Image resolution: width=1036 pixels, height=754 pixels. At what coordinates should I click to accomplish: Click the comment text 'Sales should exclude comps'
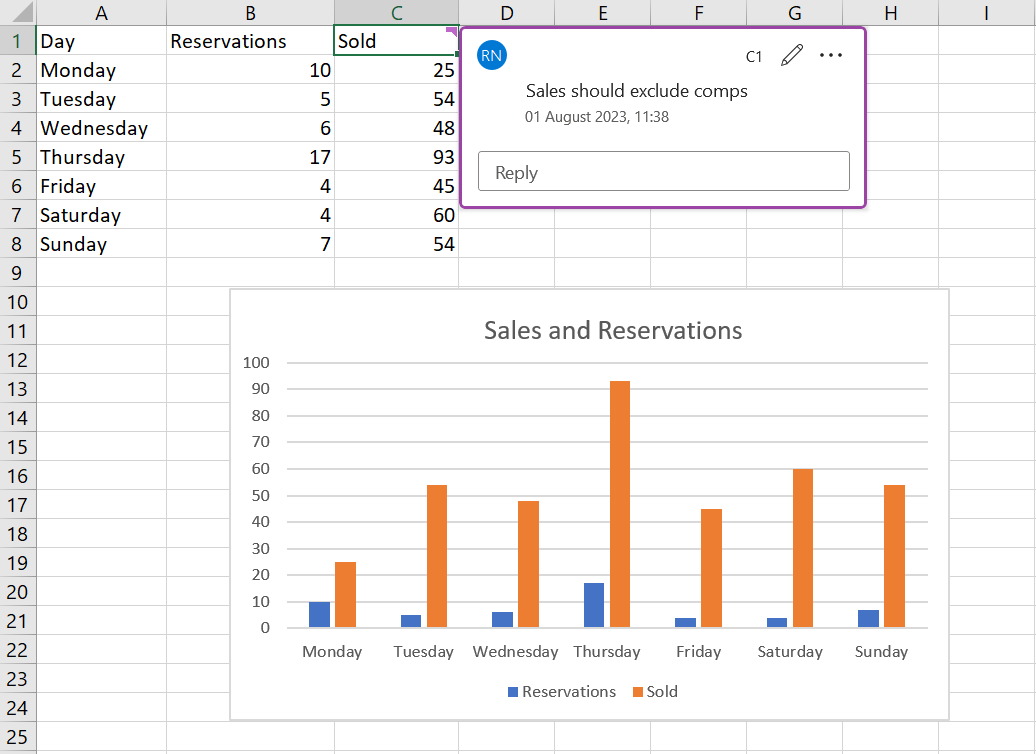click(x=637, y=91)
